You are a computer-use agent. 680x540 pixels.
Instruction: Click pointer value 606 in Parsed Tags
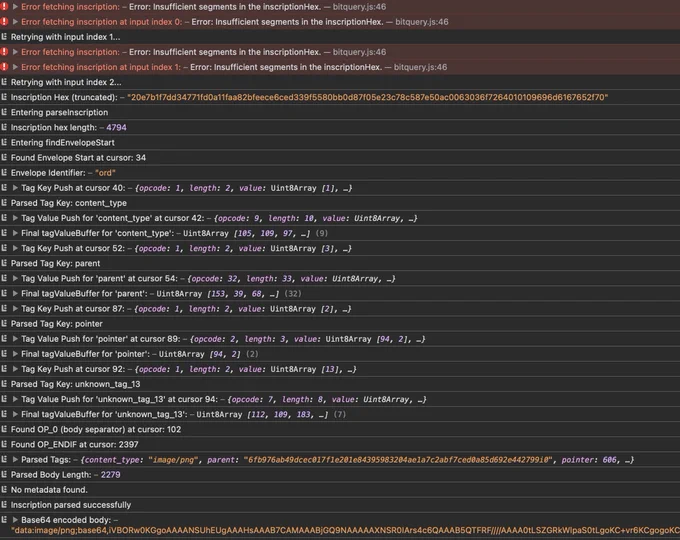point(609,459)
